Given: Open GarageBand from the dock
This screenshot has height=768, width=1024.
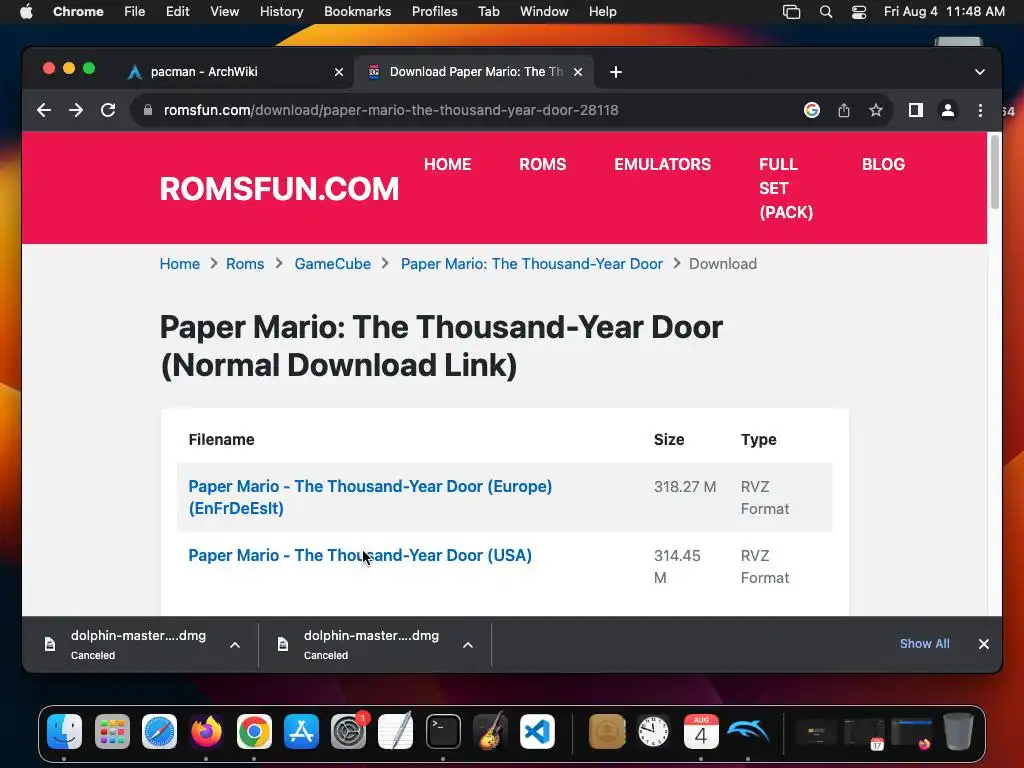Looking at the screenshot, I should point(490,731).
